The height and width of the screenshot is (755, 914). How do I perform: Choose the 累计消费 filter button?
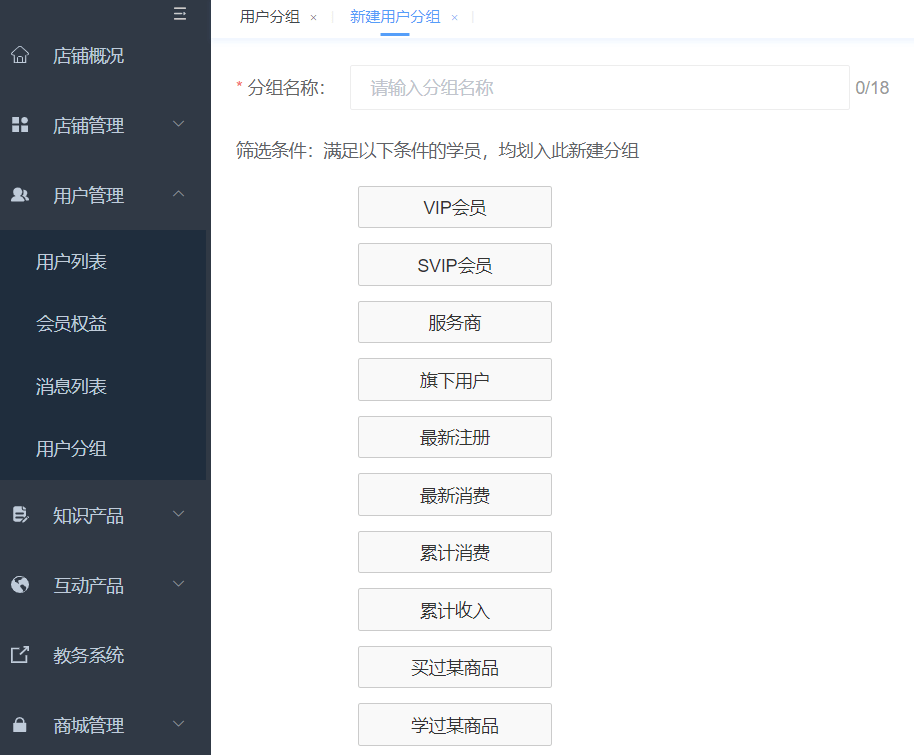point(455,553)
